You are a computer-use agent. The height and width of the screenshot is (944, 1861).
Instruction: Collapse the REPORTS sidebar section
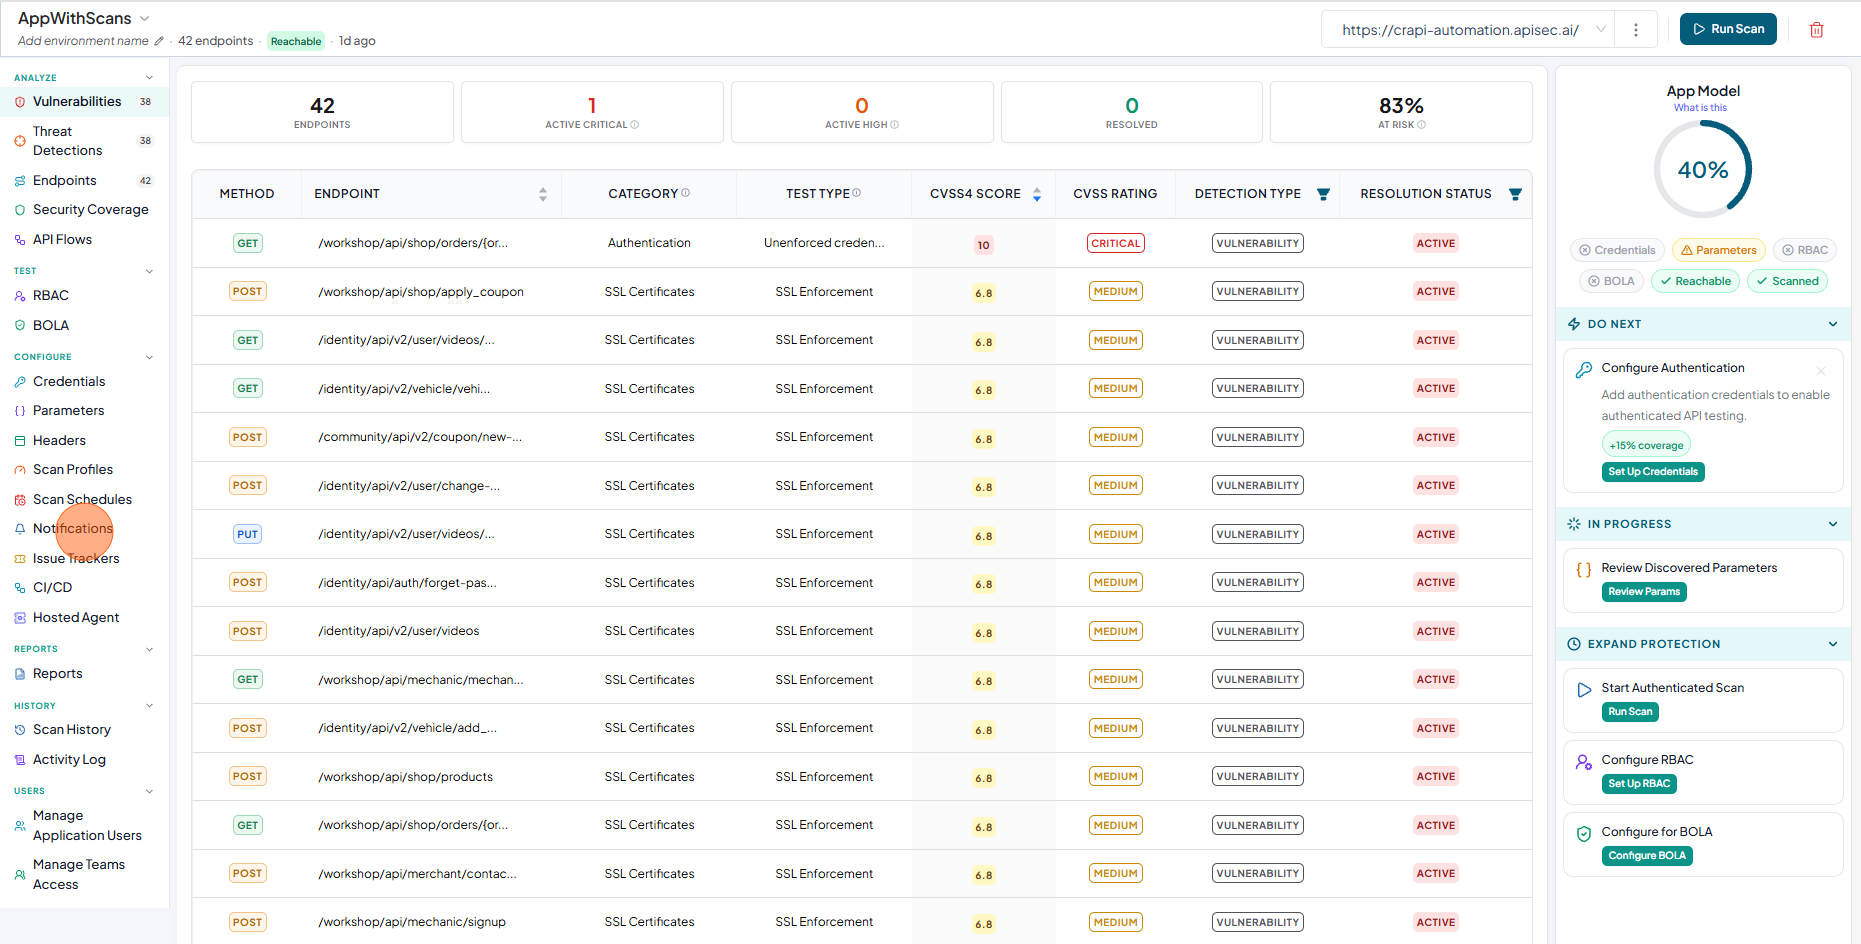pos(149,649)
